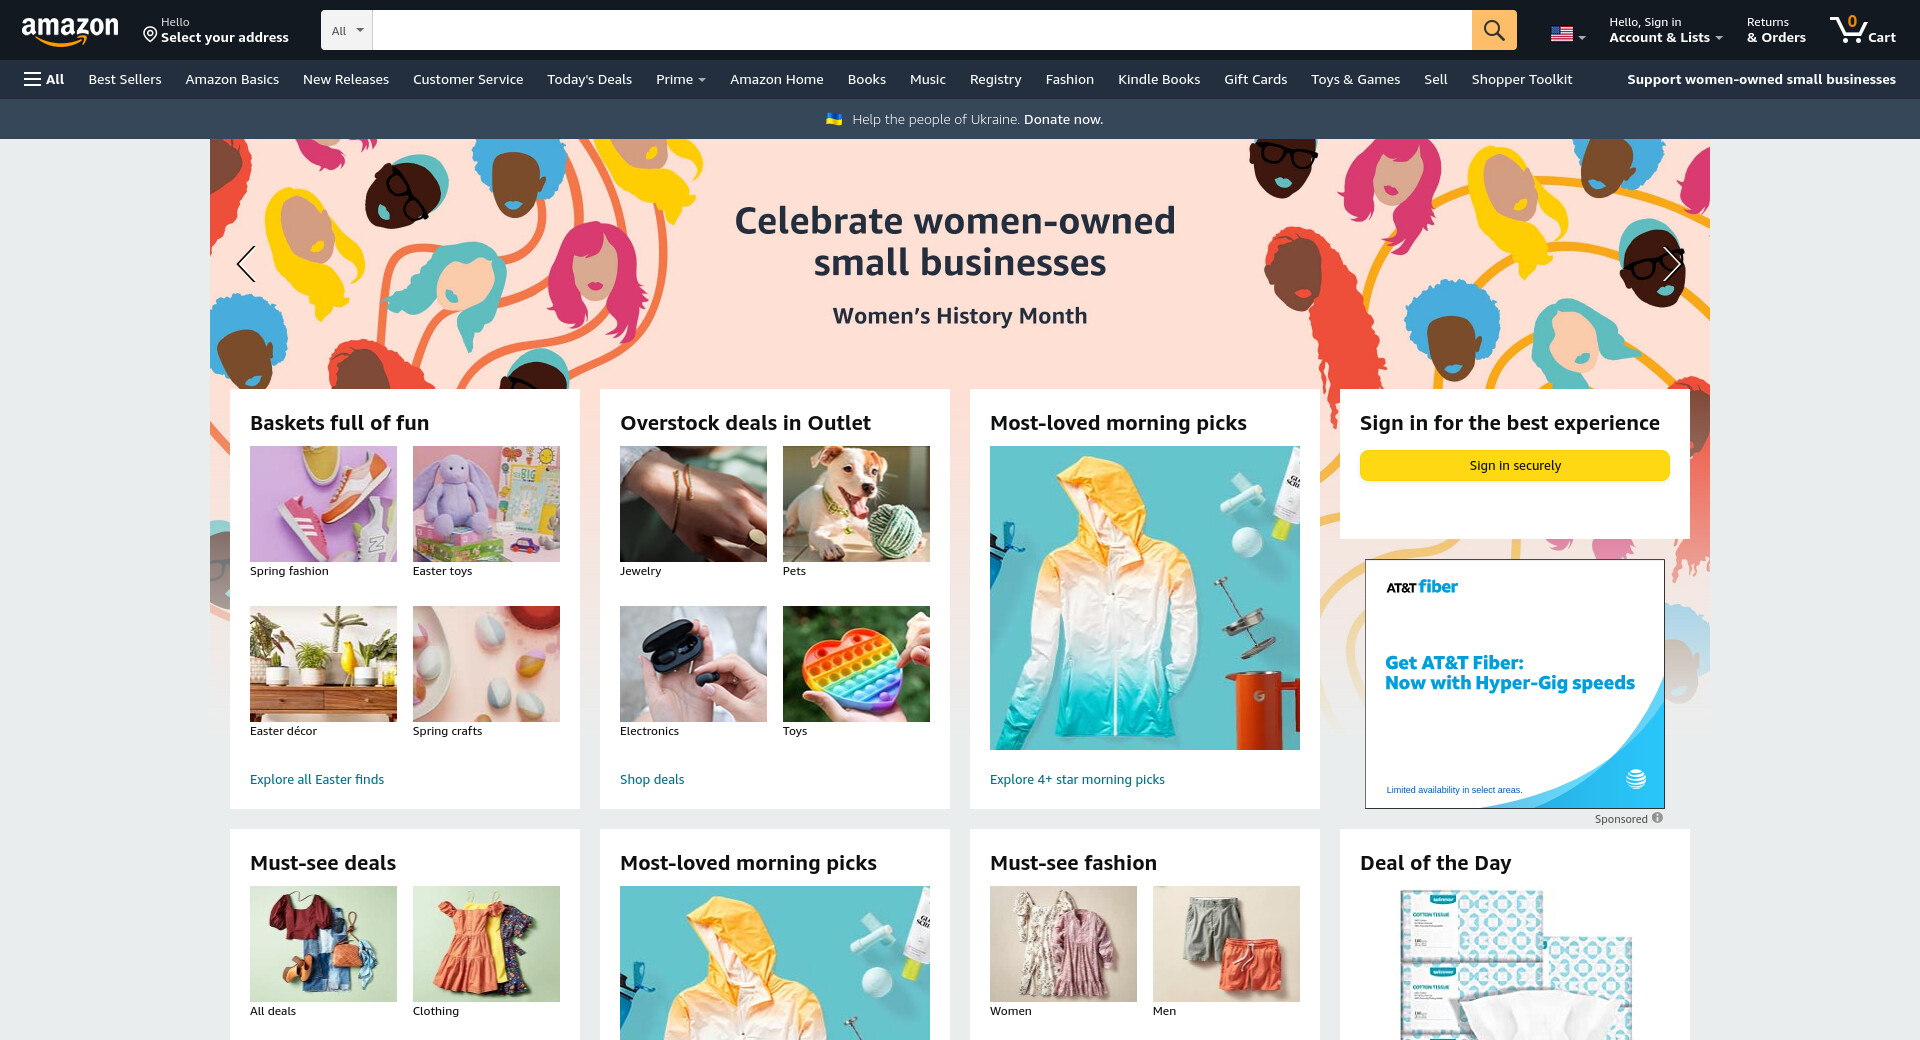
Task: Click the Deal of the Day product image
Action: pos(1515,963)
